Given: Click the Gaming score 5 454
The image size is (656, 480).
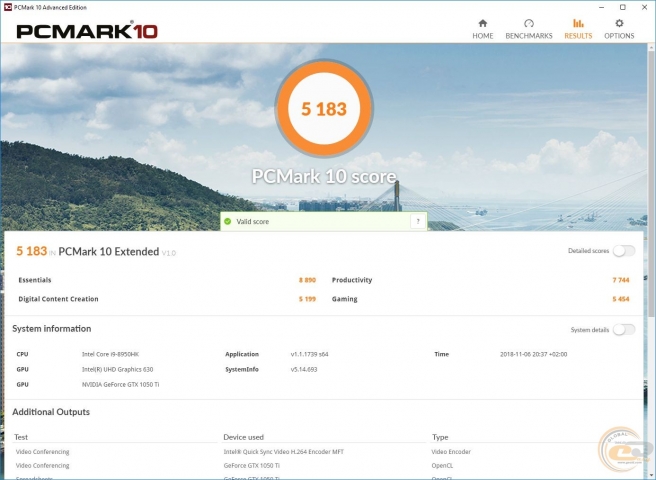Looking at the screenshot, I should coord(621,299).
